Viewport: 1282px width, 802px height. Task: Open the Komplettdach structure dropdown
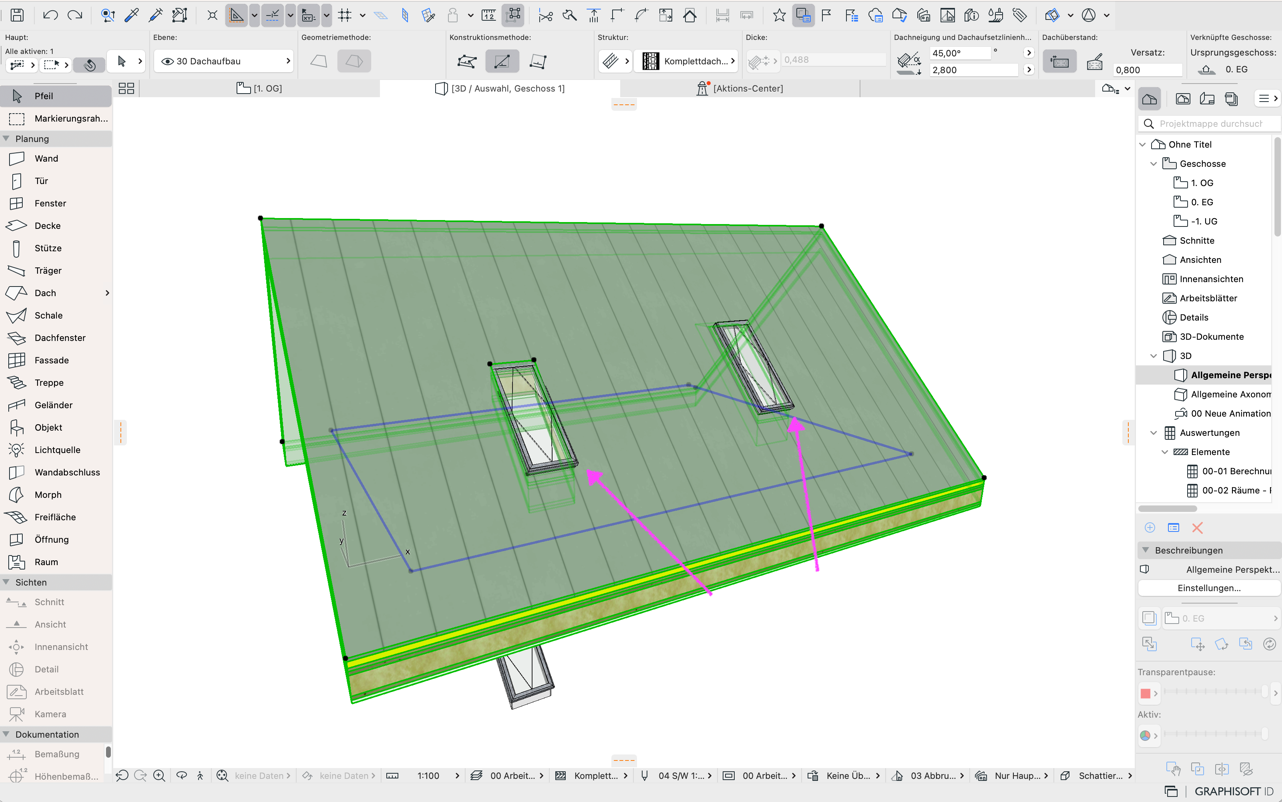pyautogui.click(x=687, y=61)
